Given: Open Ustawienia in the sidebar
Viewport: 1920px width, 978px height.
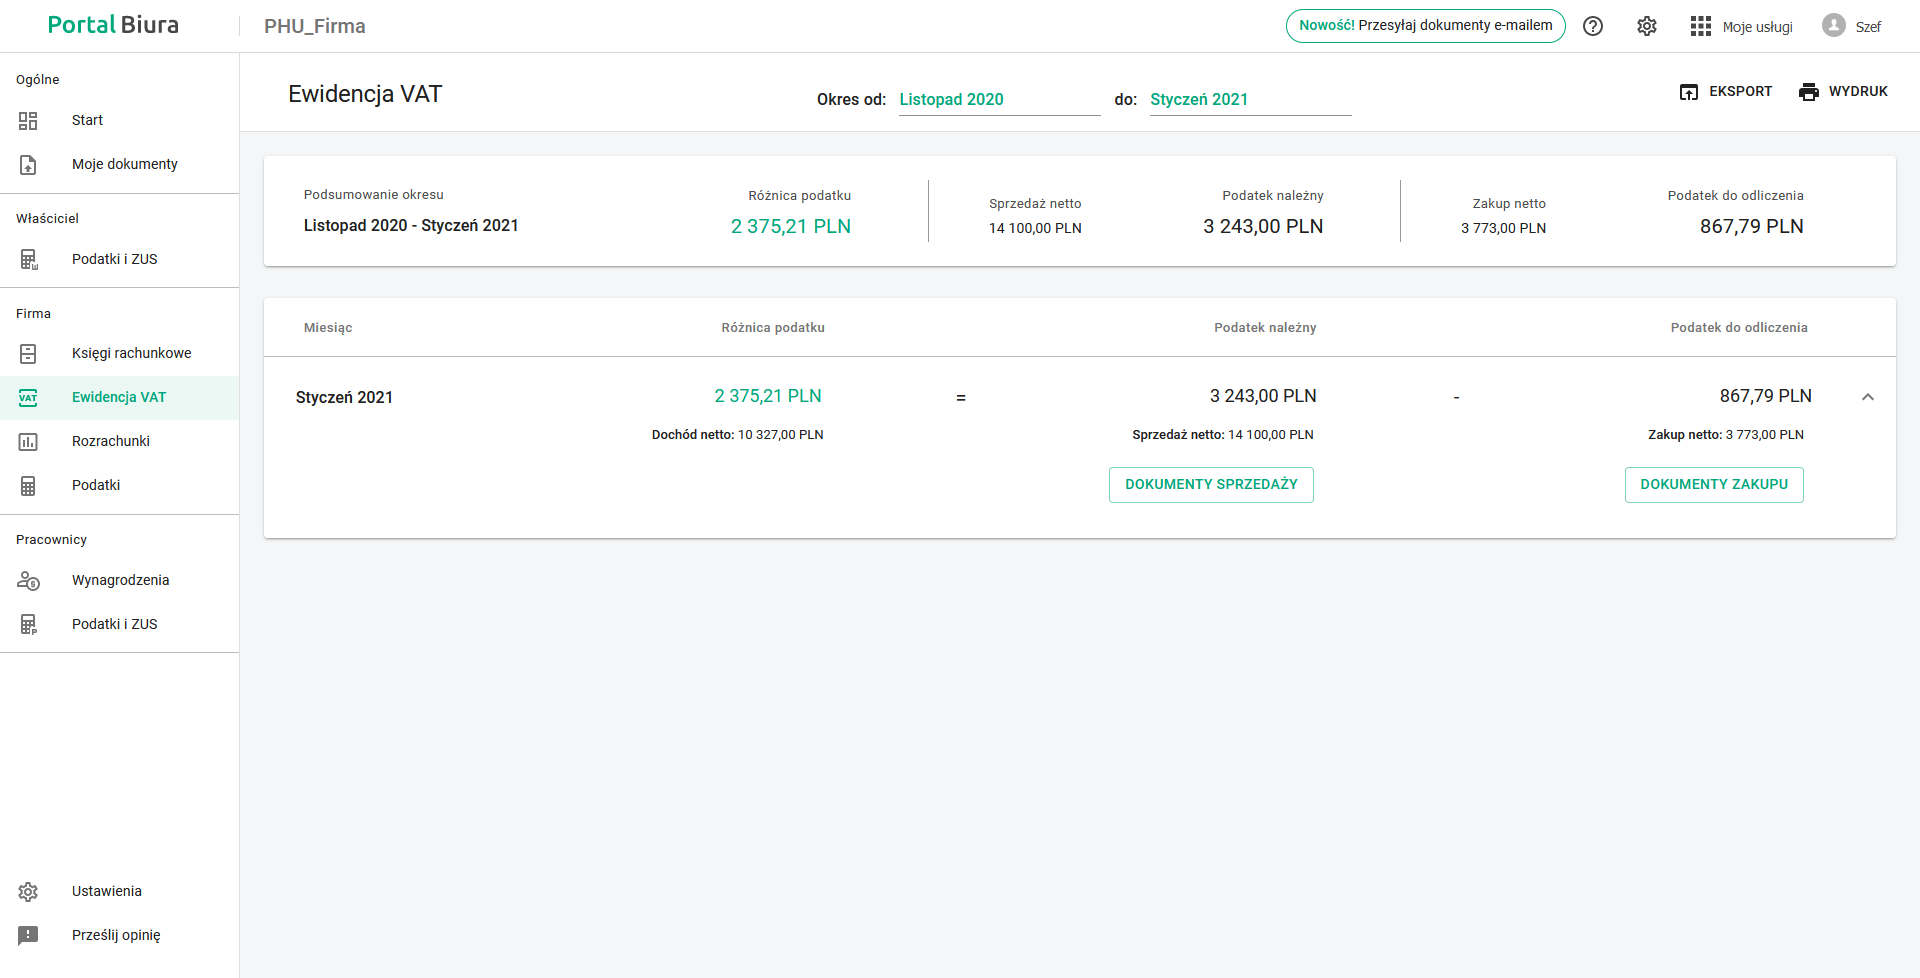Looking at the screenshot, I should pos(106,892).
